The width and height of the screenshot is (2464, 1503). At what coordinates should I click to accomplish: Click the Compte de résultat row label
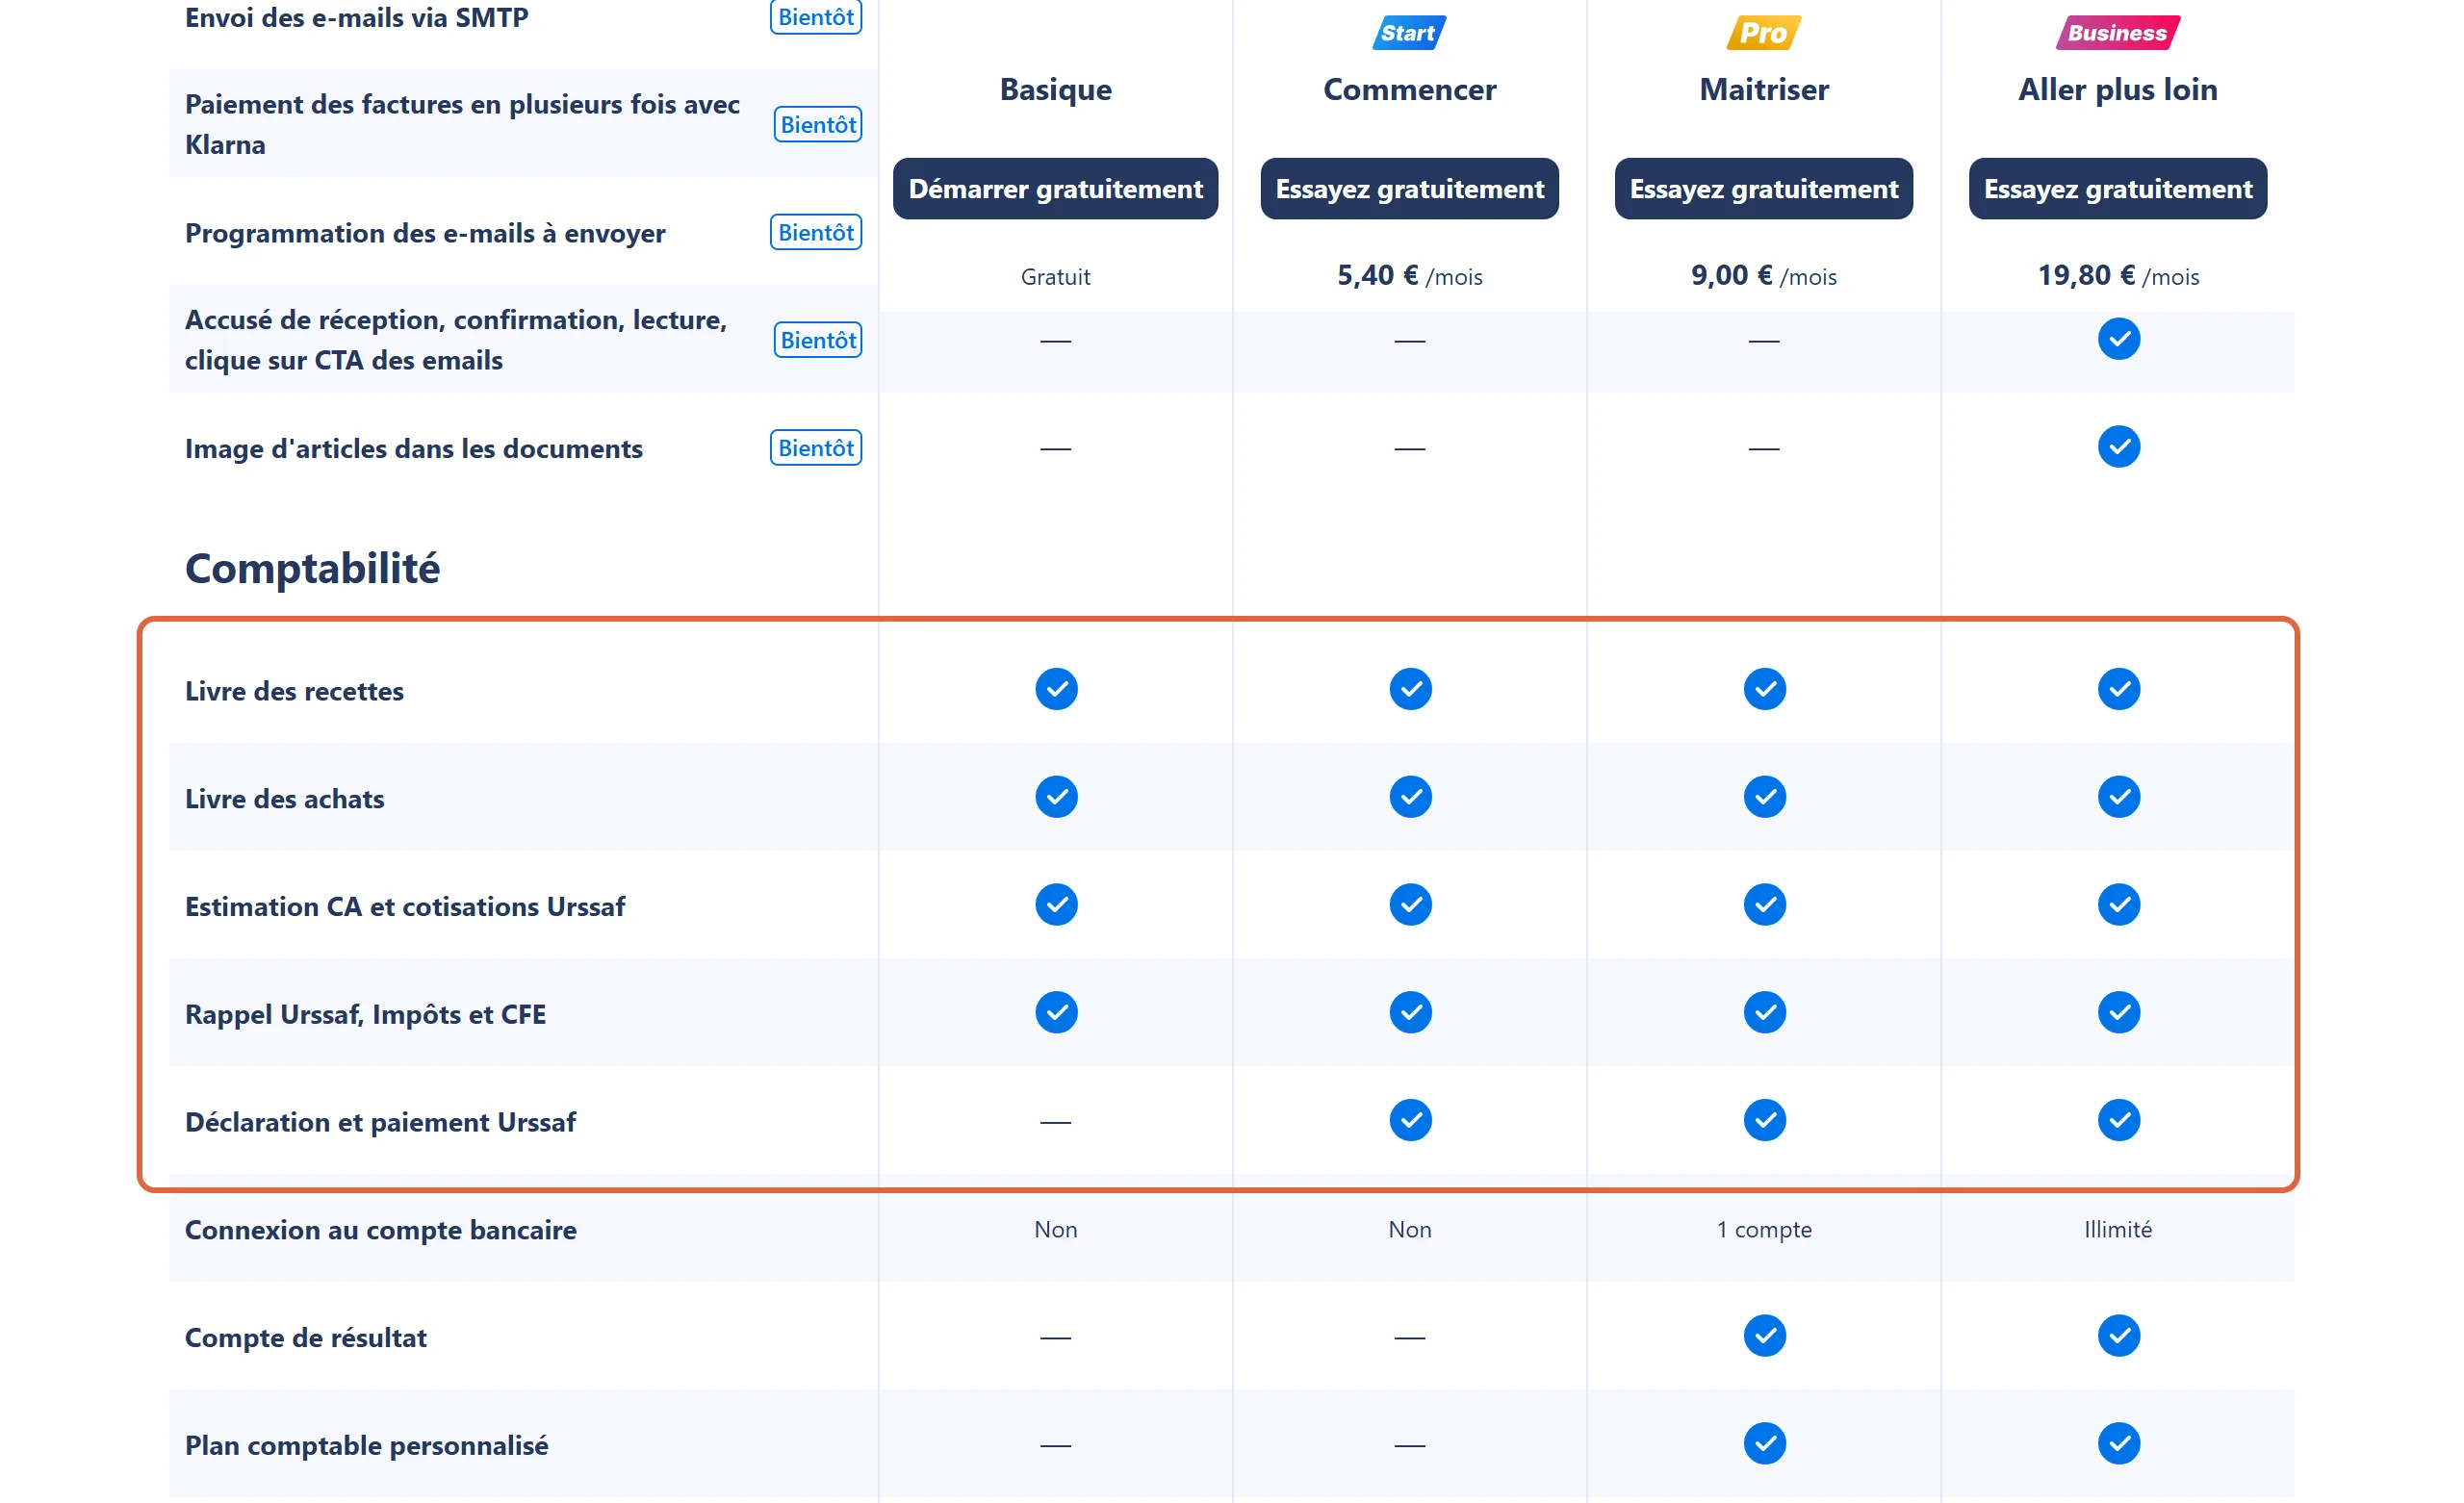[305, 1338]
